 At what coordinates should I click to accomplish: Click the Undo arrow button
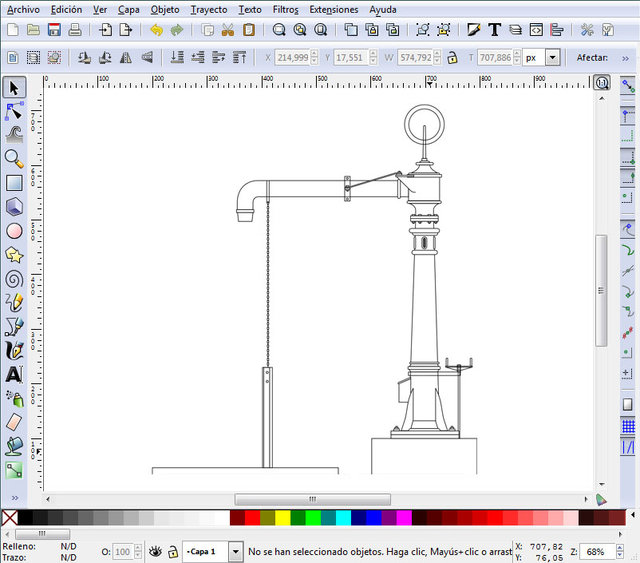click(156, 30)
